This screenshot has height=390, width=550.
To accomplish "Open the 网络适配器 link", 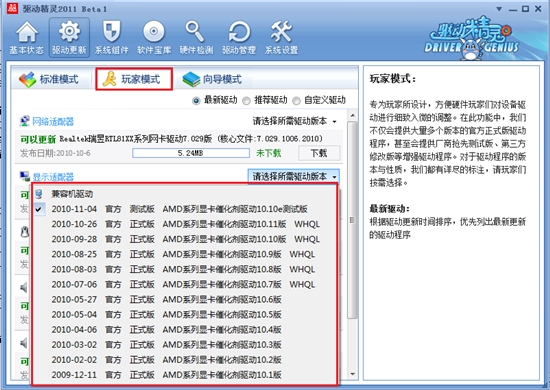I will coord(53,121).
